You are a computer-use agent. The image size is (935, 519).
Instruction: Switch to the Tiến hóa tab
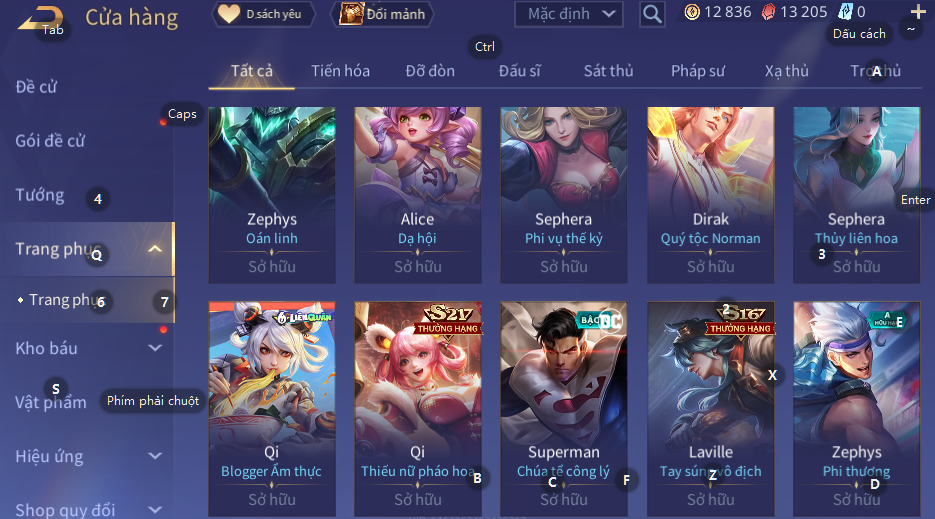[340, 71]
